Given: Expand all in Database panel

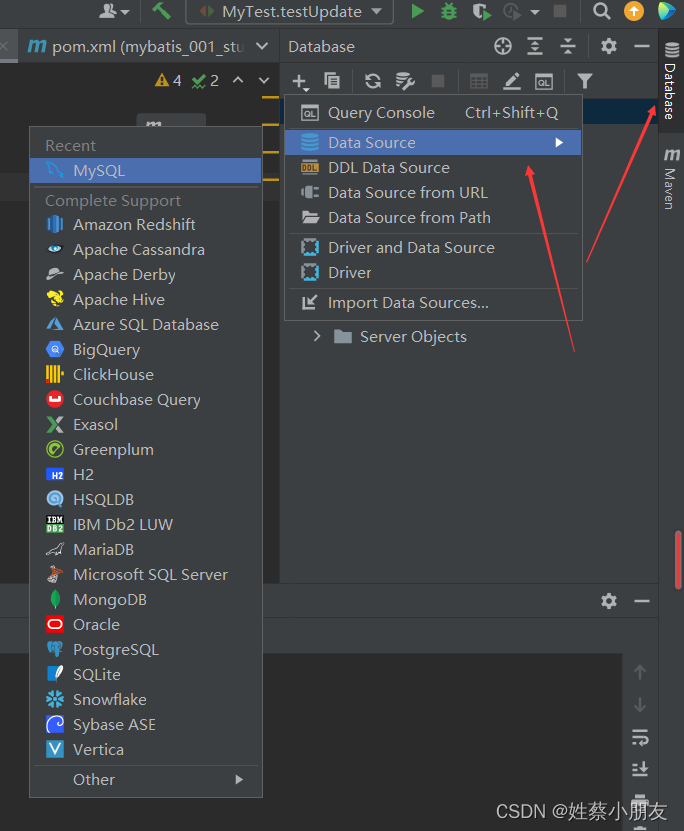Looking at the screenshot, I should pyautogui.click(x=535, y=47).
